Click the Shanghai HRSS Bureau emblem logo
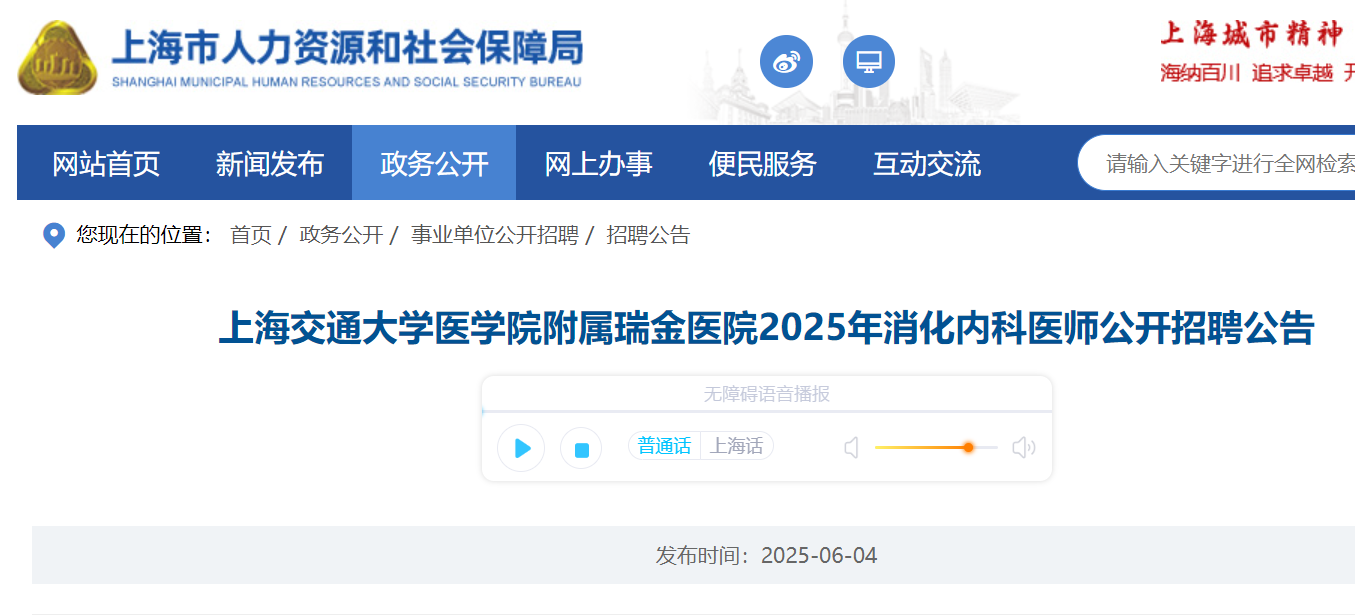The height and width of the screenshot is (615, 1355). (x=58, y=59)
